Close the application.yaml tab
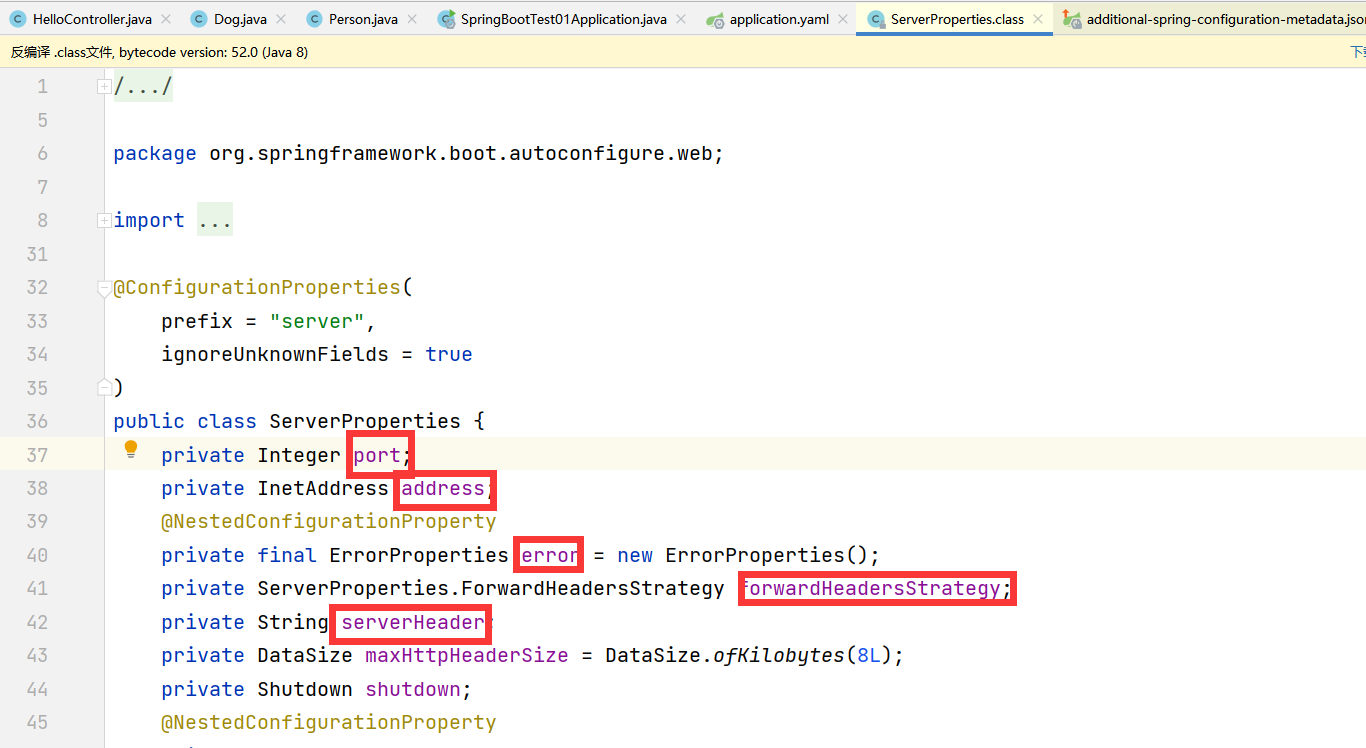This screenshot has height=748, width=1366. 842,19
